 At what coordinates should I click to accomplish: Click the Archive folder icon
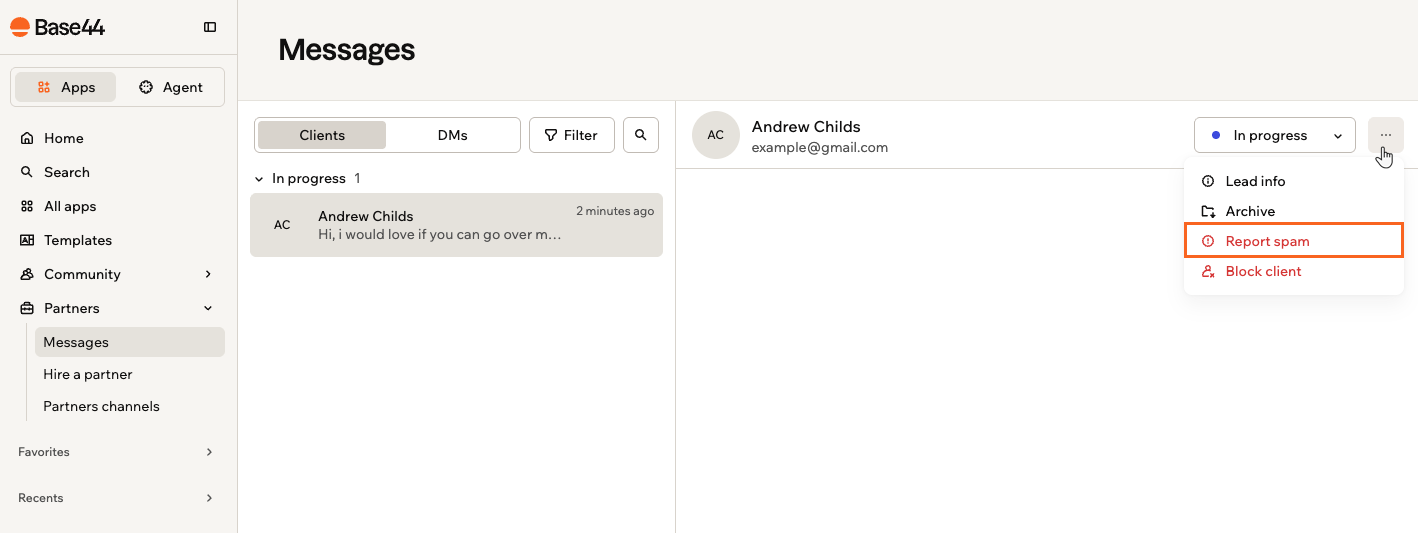[x=1208, y=211]
